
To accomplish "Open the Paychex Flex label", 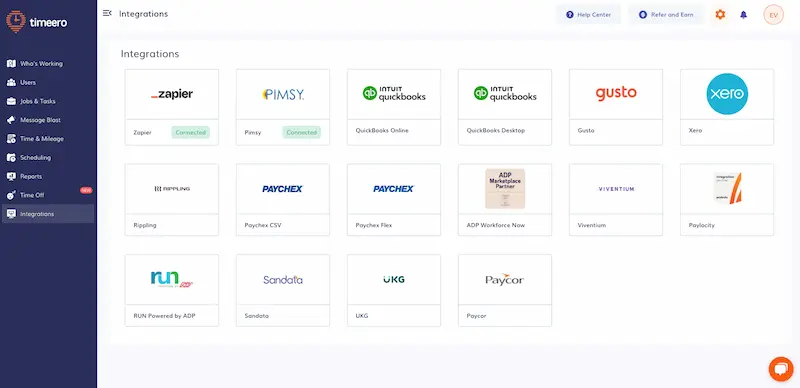I will click(x=374, y=225).
